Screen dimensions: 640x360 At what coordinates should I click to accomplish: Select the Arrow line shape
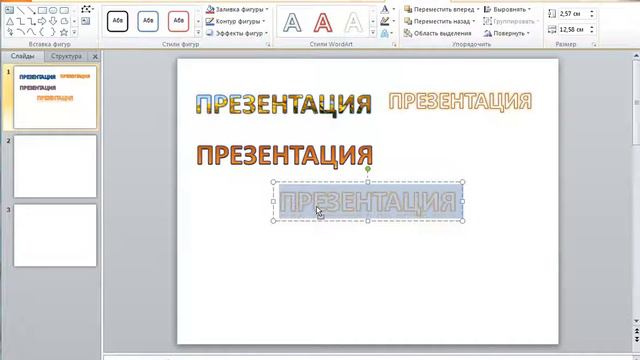[31, 10]
